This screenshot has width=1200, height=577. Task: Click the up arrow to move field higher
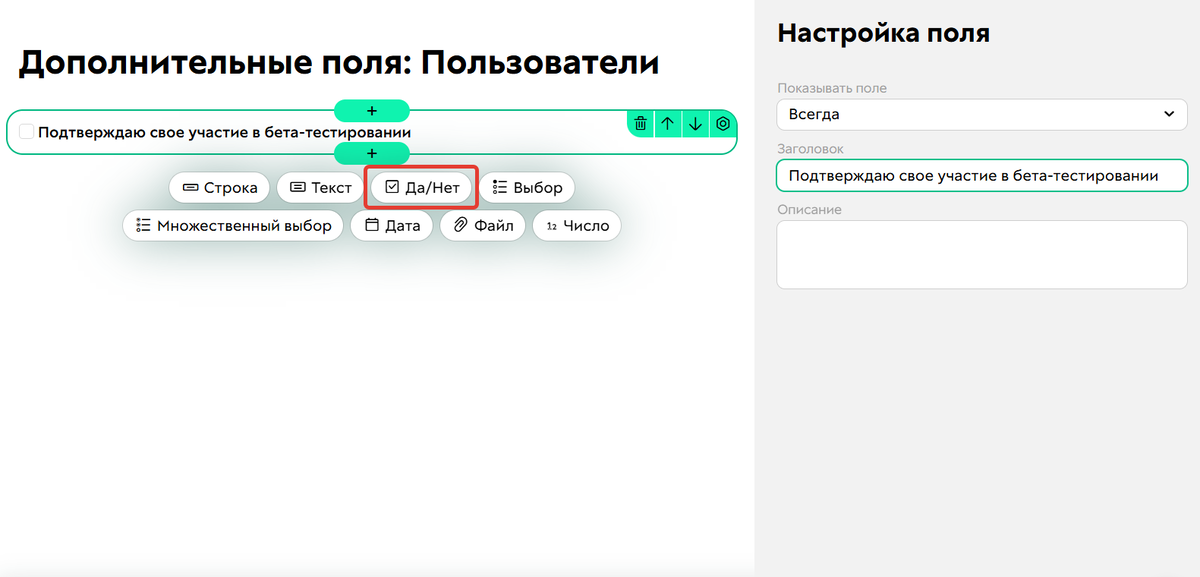pos(667,124)
